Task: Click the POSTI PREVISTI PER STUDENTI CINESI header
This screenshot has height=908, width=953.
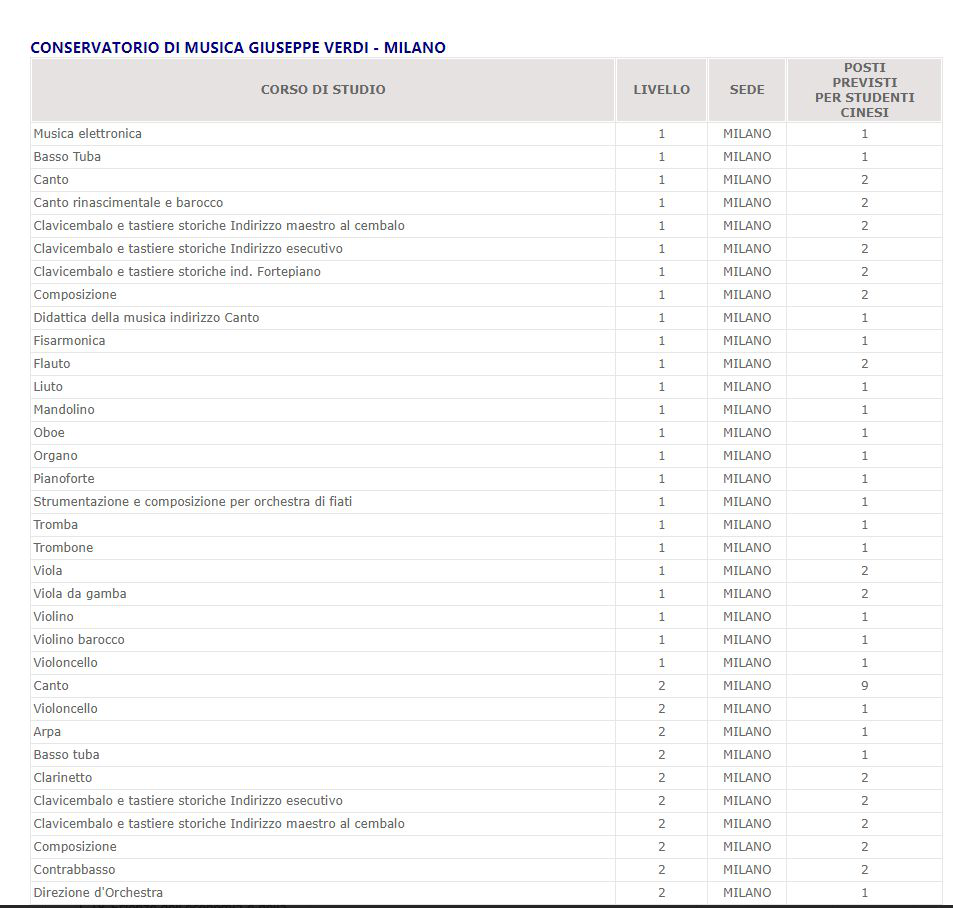Action: [864, 90]
